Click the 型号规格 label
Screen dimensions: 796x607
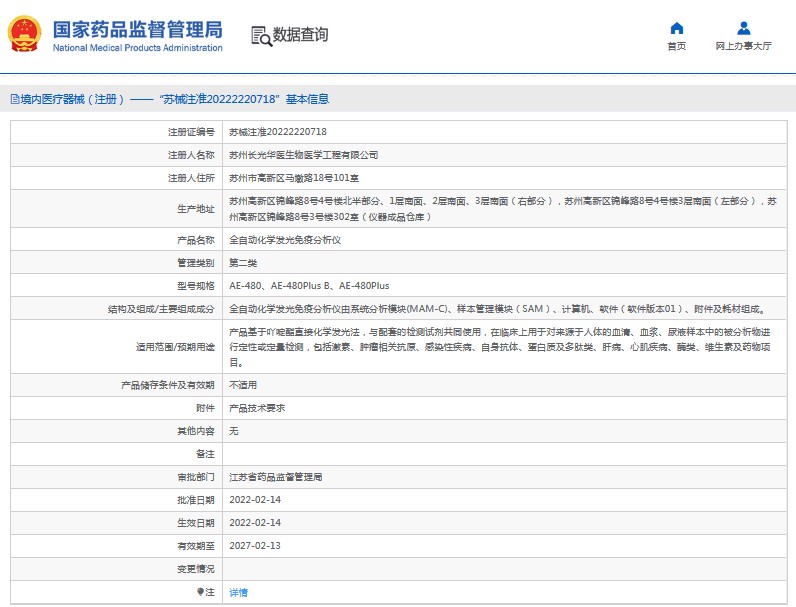pyautogui.click(x=196, y=286)
